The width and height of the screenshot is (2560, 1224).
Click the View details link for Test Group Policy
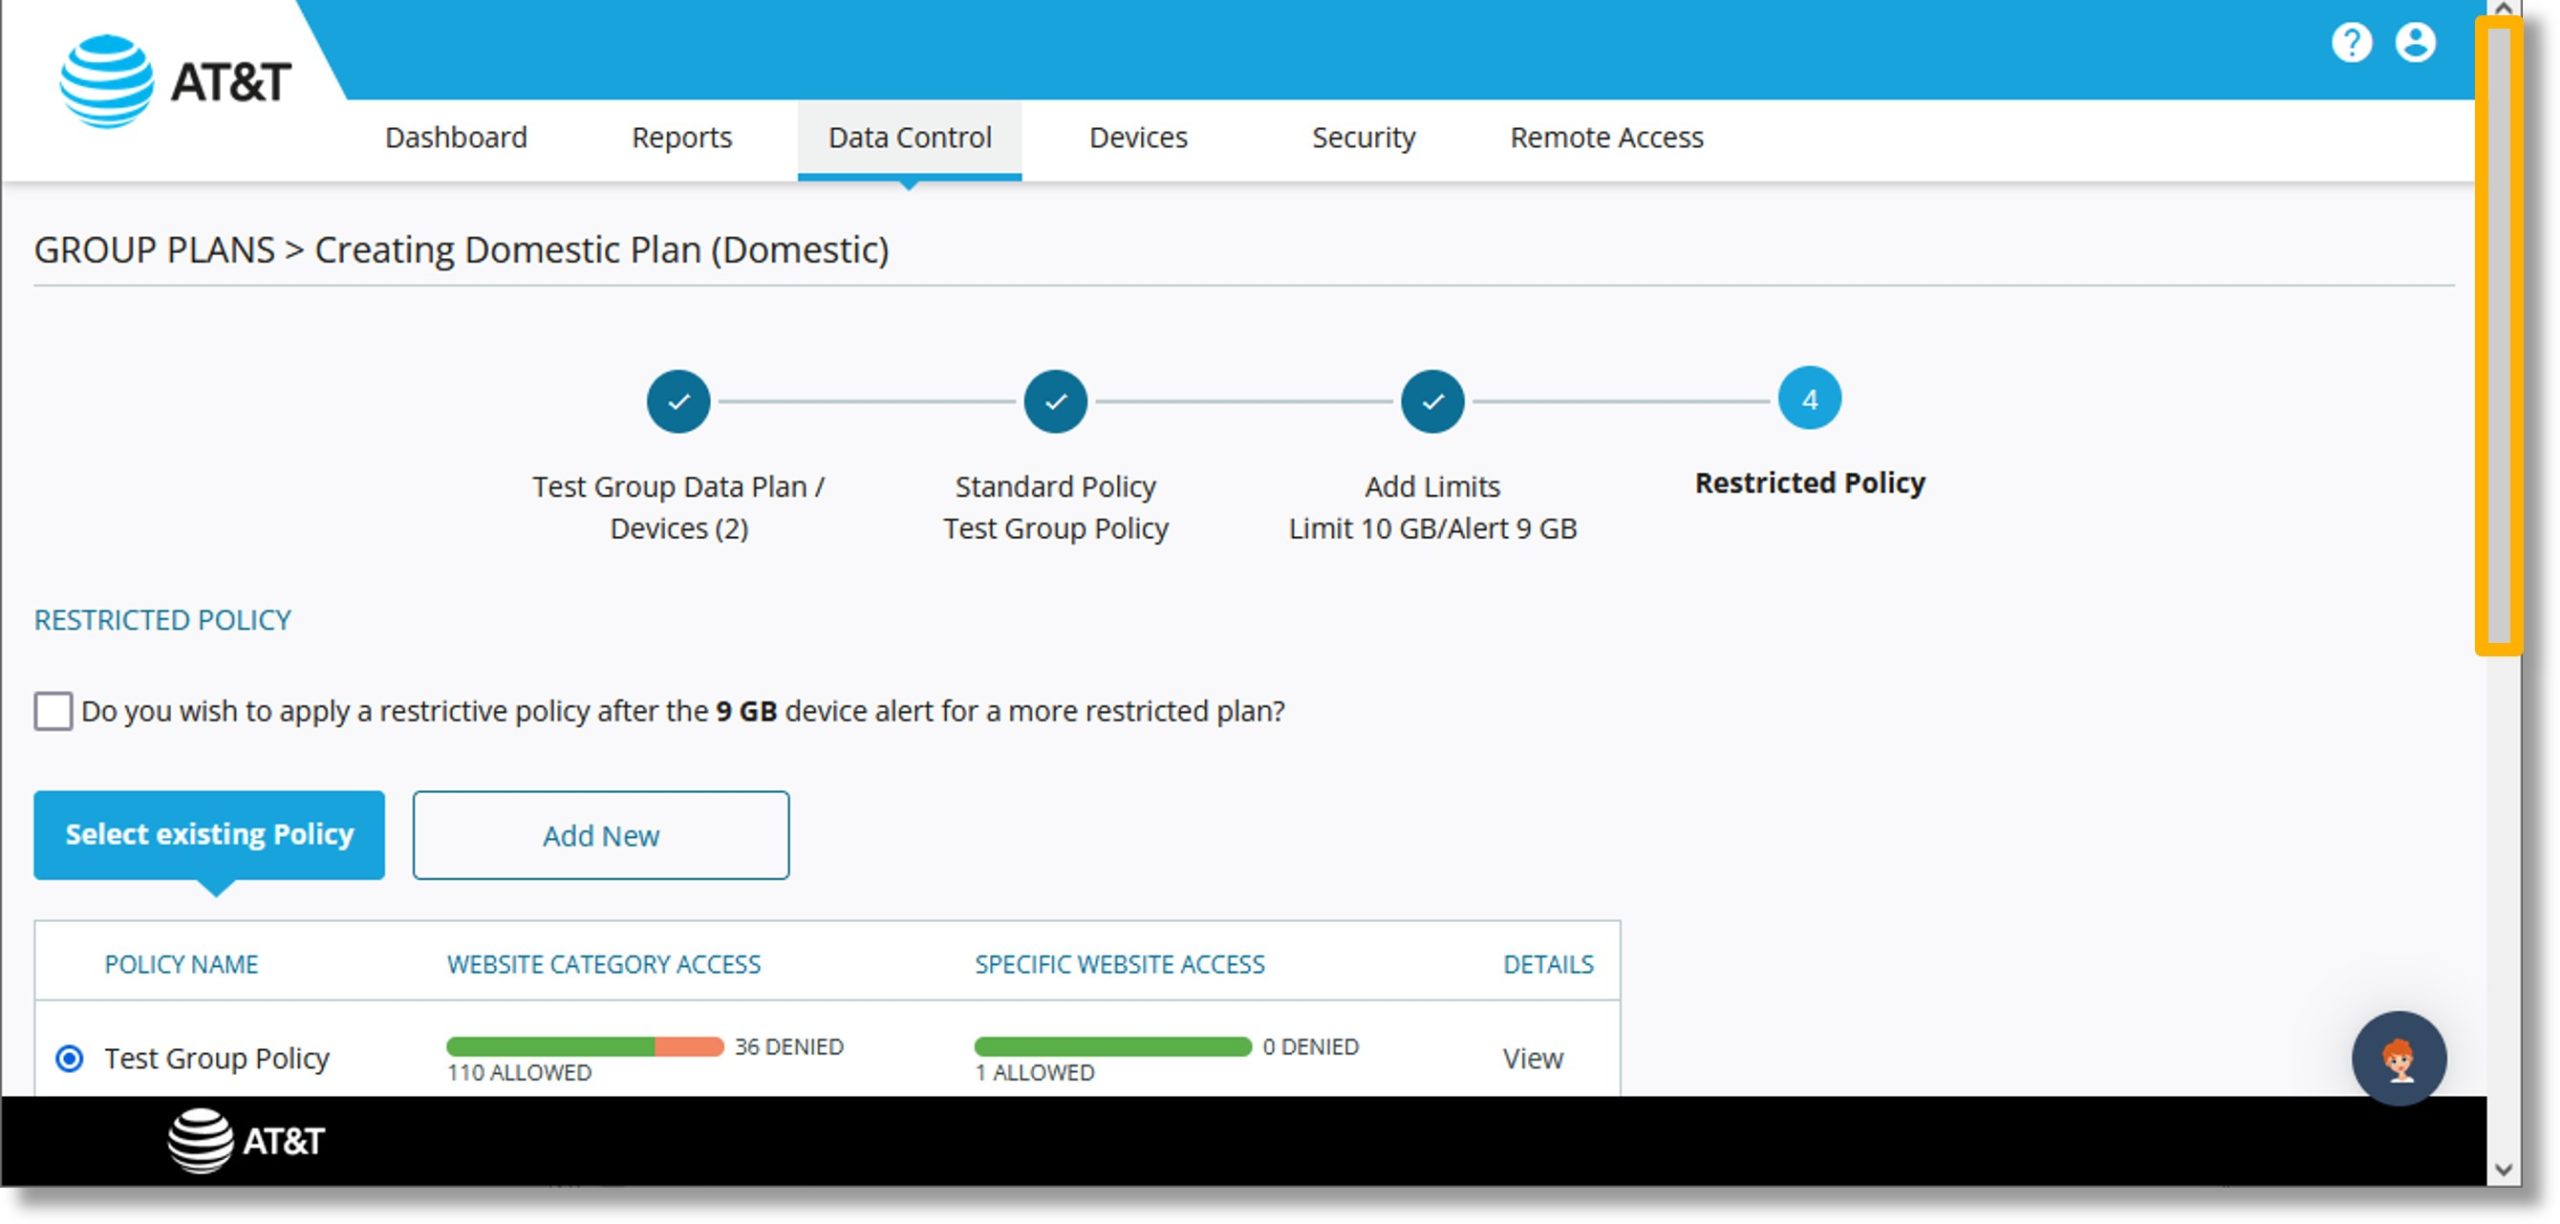click(x=1531, y=1058)
